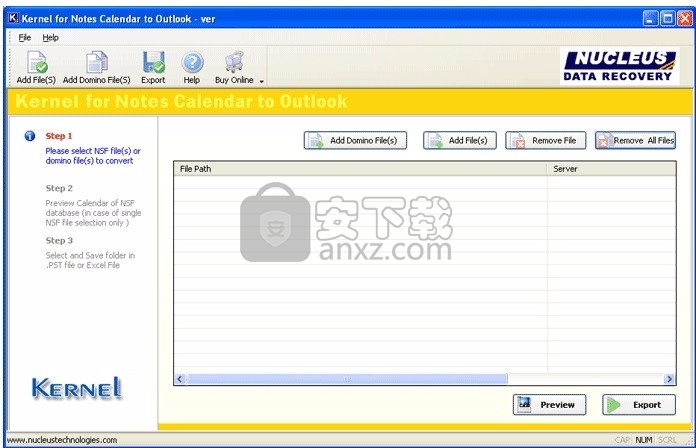Click the K application icon in title bar
Screen dimensions: 696x448
[x=13, y=18]
